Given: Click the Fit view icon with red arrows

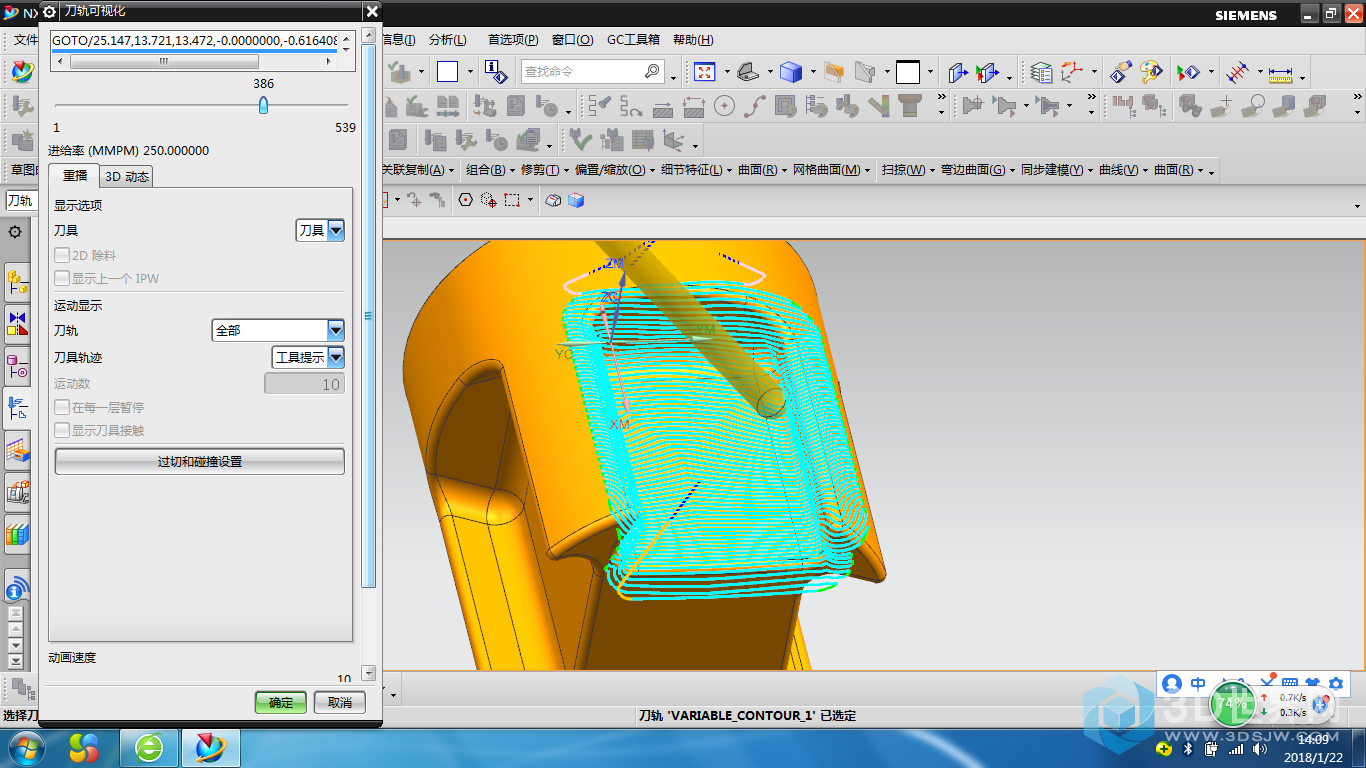Looking at the screenshot, I should (705, 72).
